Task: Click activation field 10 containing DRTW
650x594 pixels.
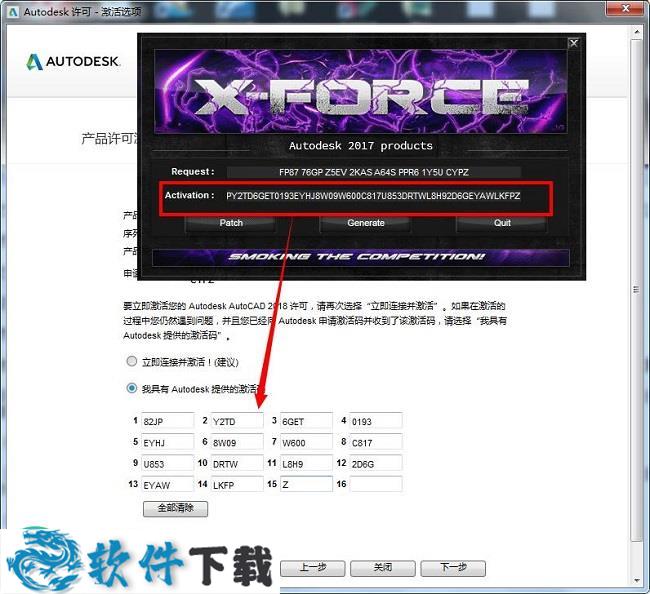Action: (x=237, y=463)
